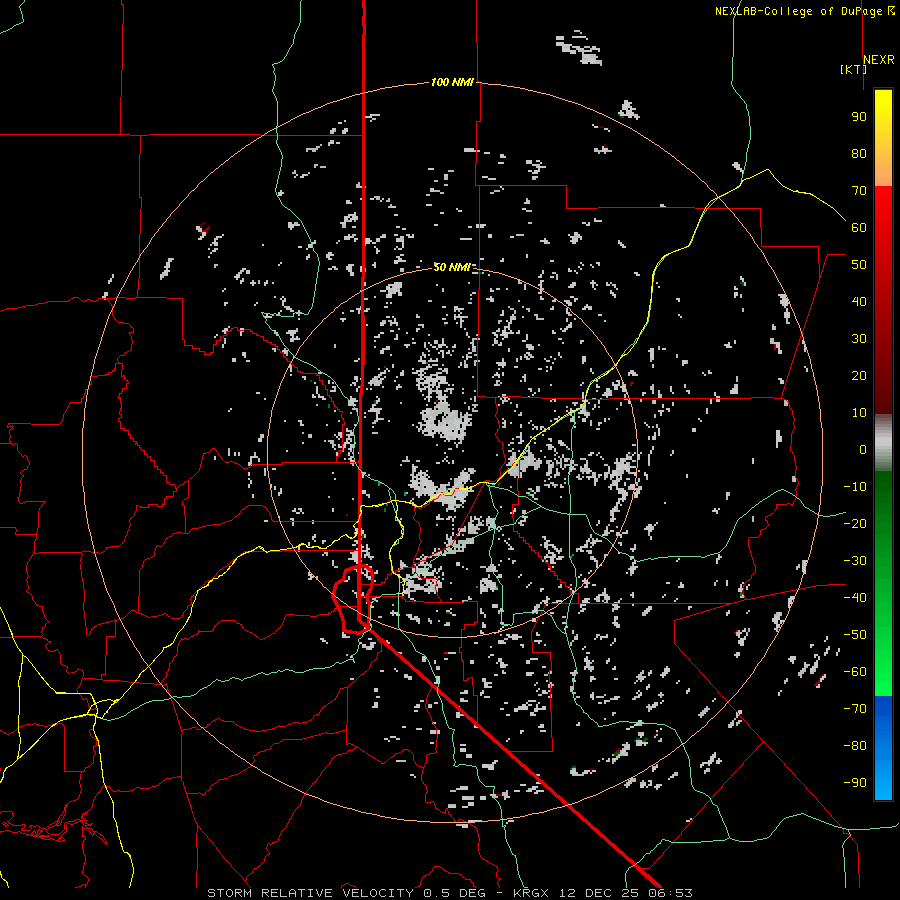Click the KRGX station identifier

tap(532, 893)
